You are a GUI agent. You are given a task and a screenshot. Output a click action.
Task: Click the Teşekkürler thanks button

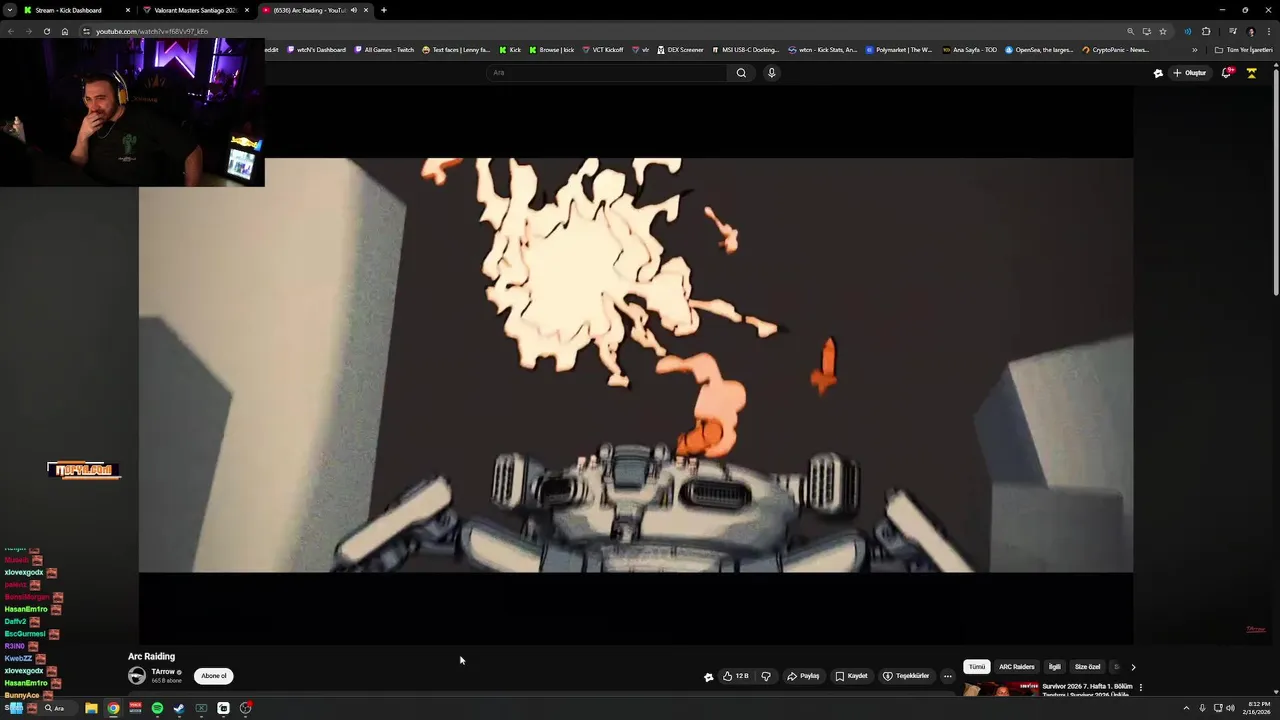tap(905, 676)
